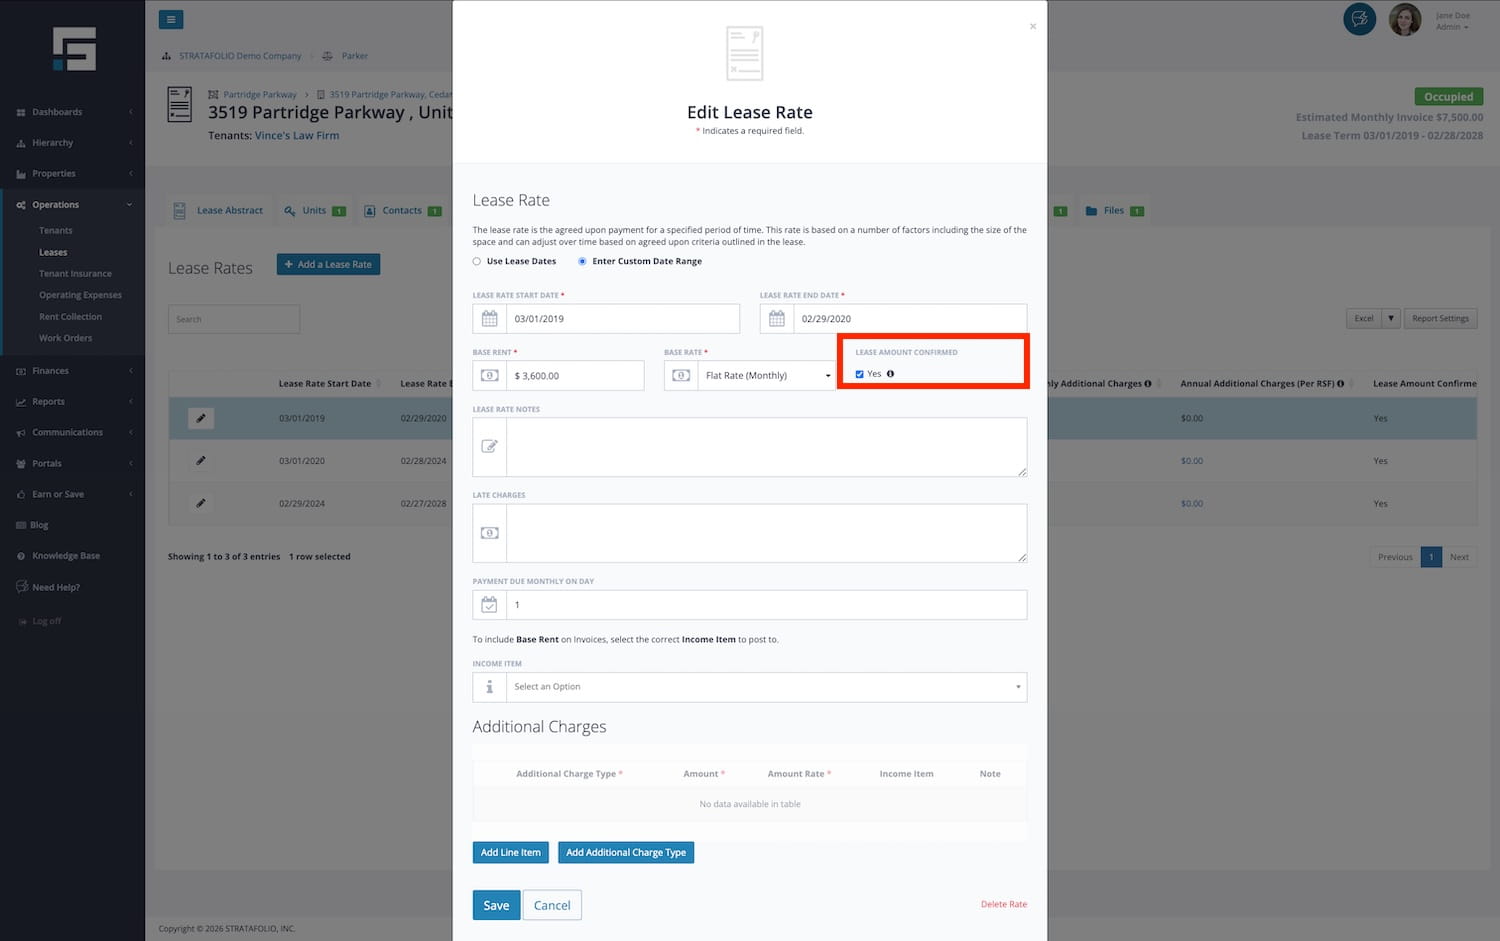
Task: Click the Delete Rate link
Action: [x=1003, y=904]
